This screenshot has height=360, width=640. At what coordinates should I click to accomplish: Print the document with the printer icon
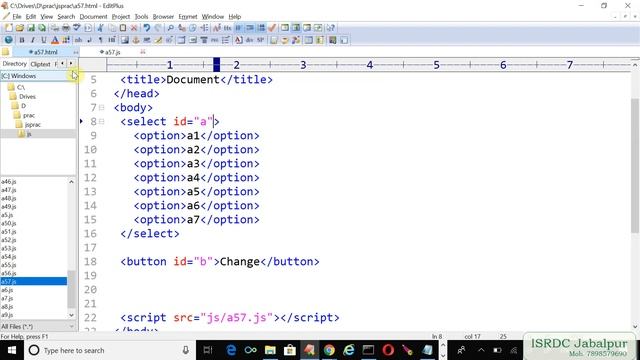pyautogui.click(x=66, y=28)
